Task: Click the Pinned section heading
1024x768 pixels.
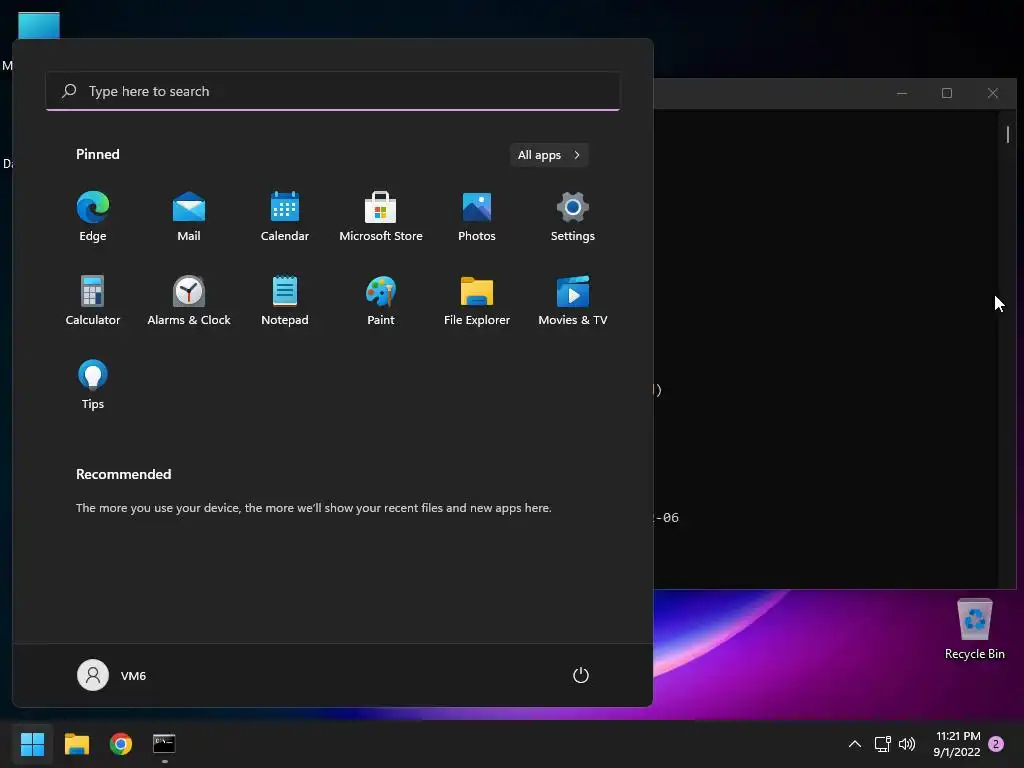Action: point(98,154)
